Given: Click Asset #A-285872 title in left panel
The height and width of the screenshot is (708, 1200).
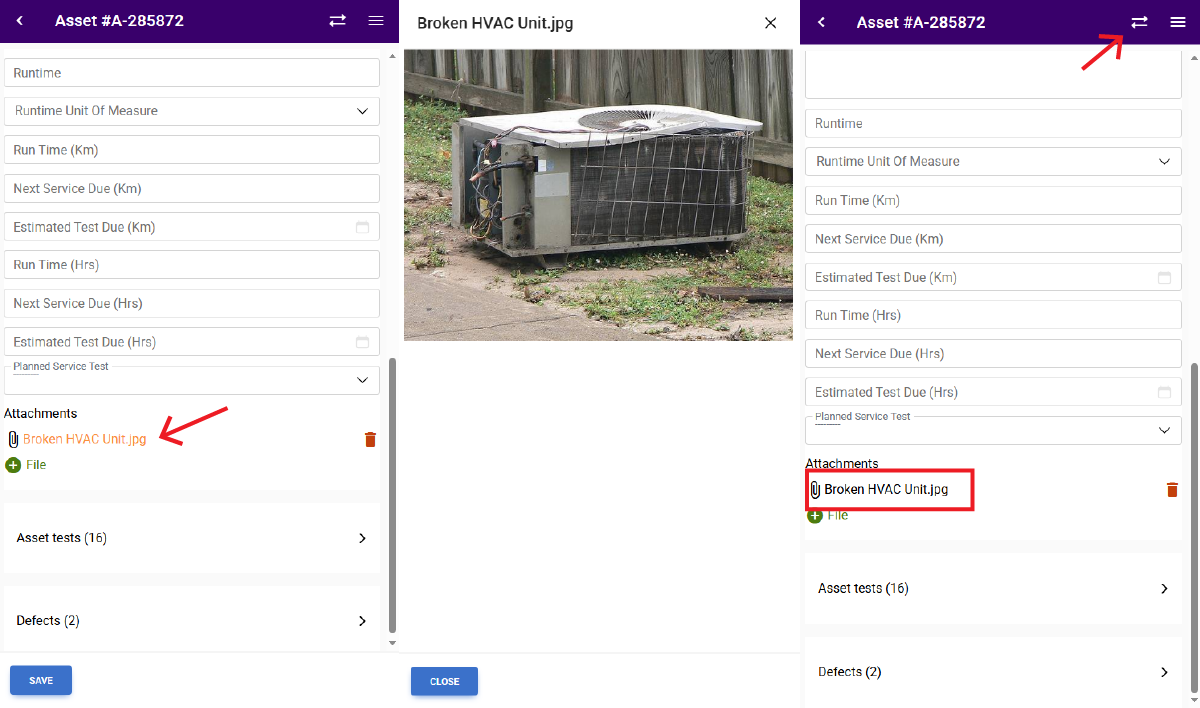Looking at the screenshot, I should click(119, 21).
